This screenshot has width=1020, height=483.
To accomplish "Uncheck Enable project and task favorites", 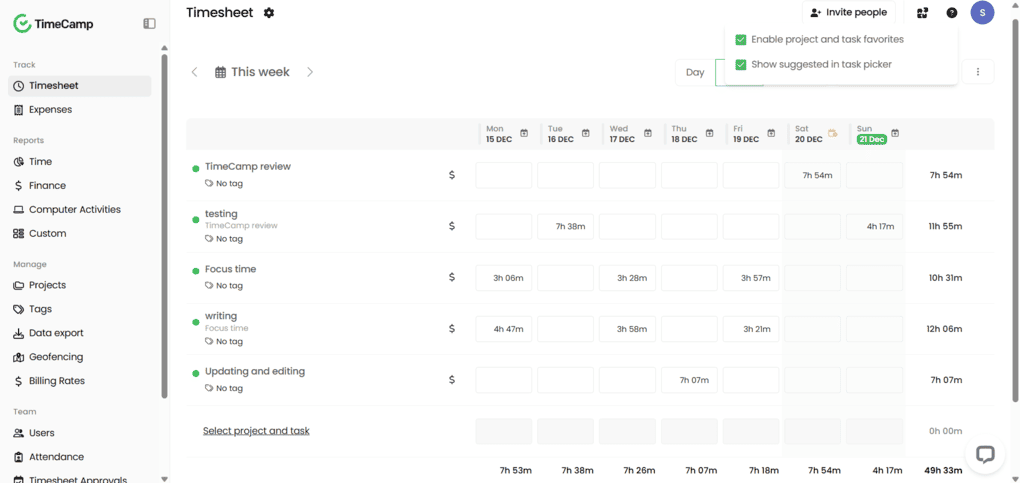I will click(x=740, y=40).
